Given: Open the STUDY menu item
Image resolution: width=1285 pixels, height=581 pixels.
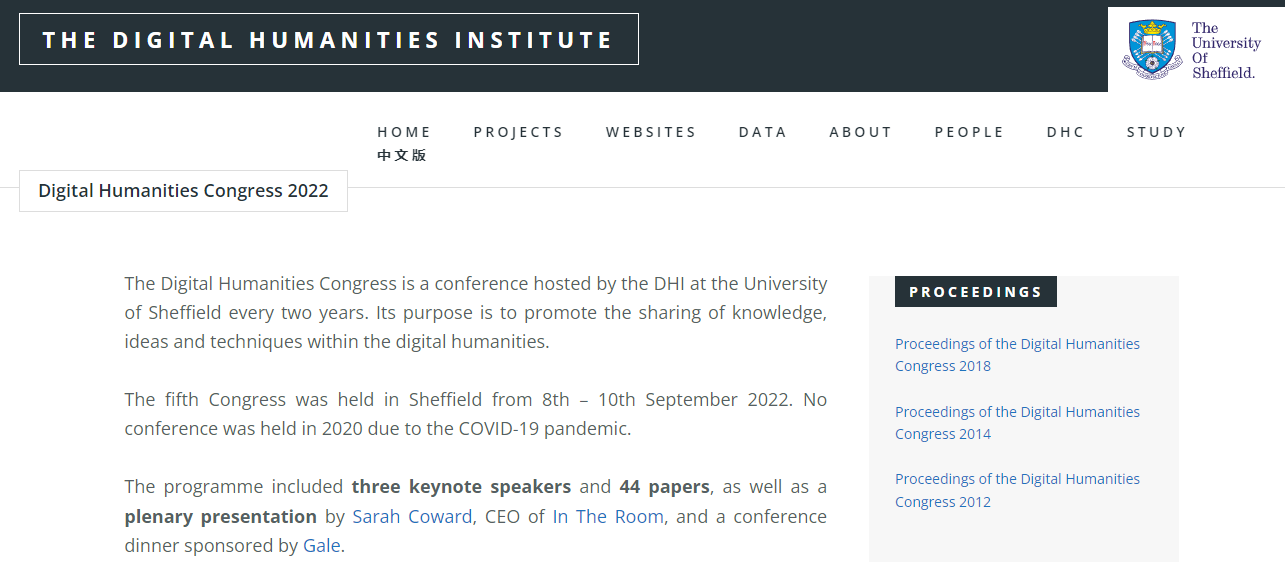Looking at the screenshot, I should click(1157, 132).
